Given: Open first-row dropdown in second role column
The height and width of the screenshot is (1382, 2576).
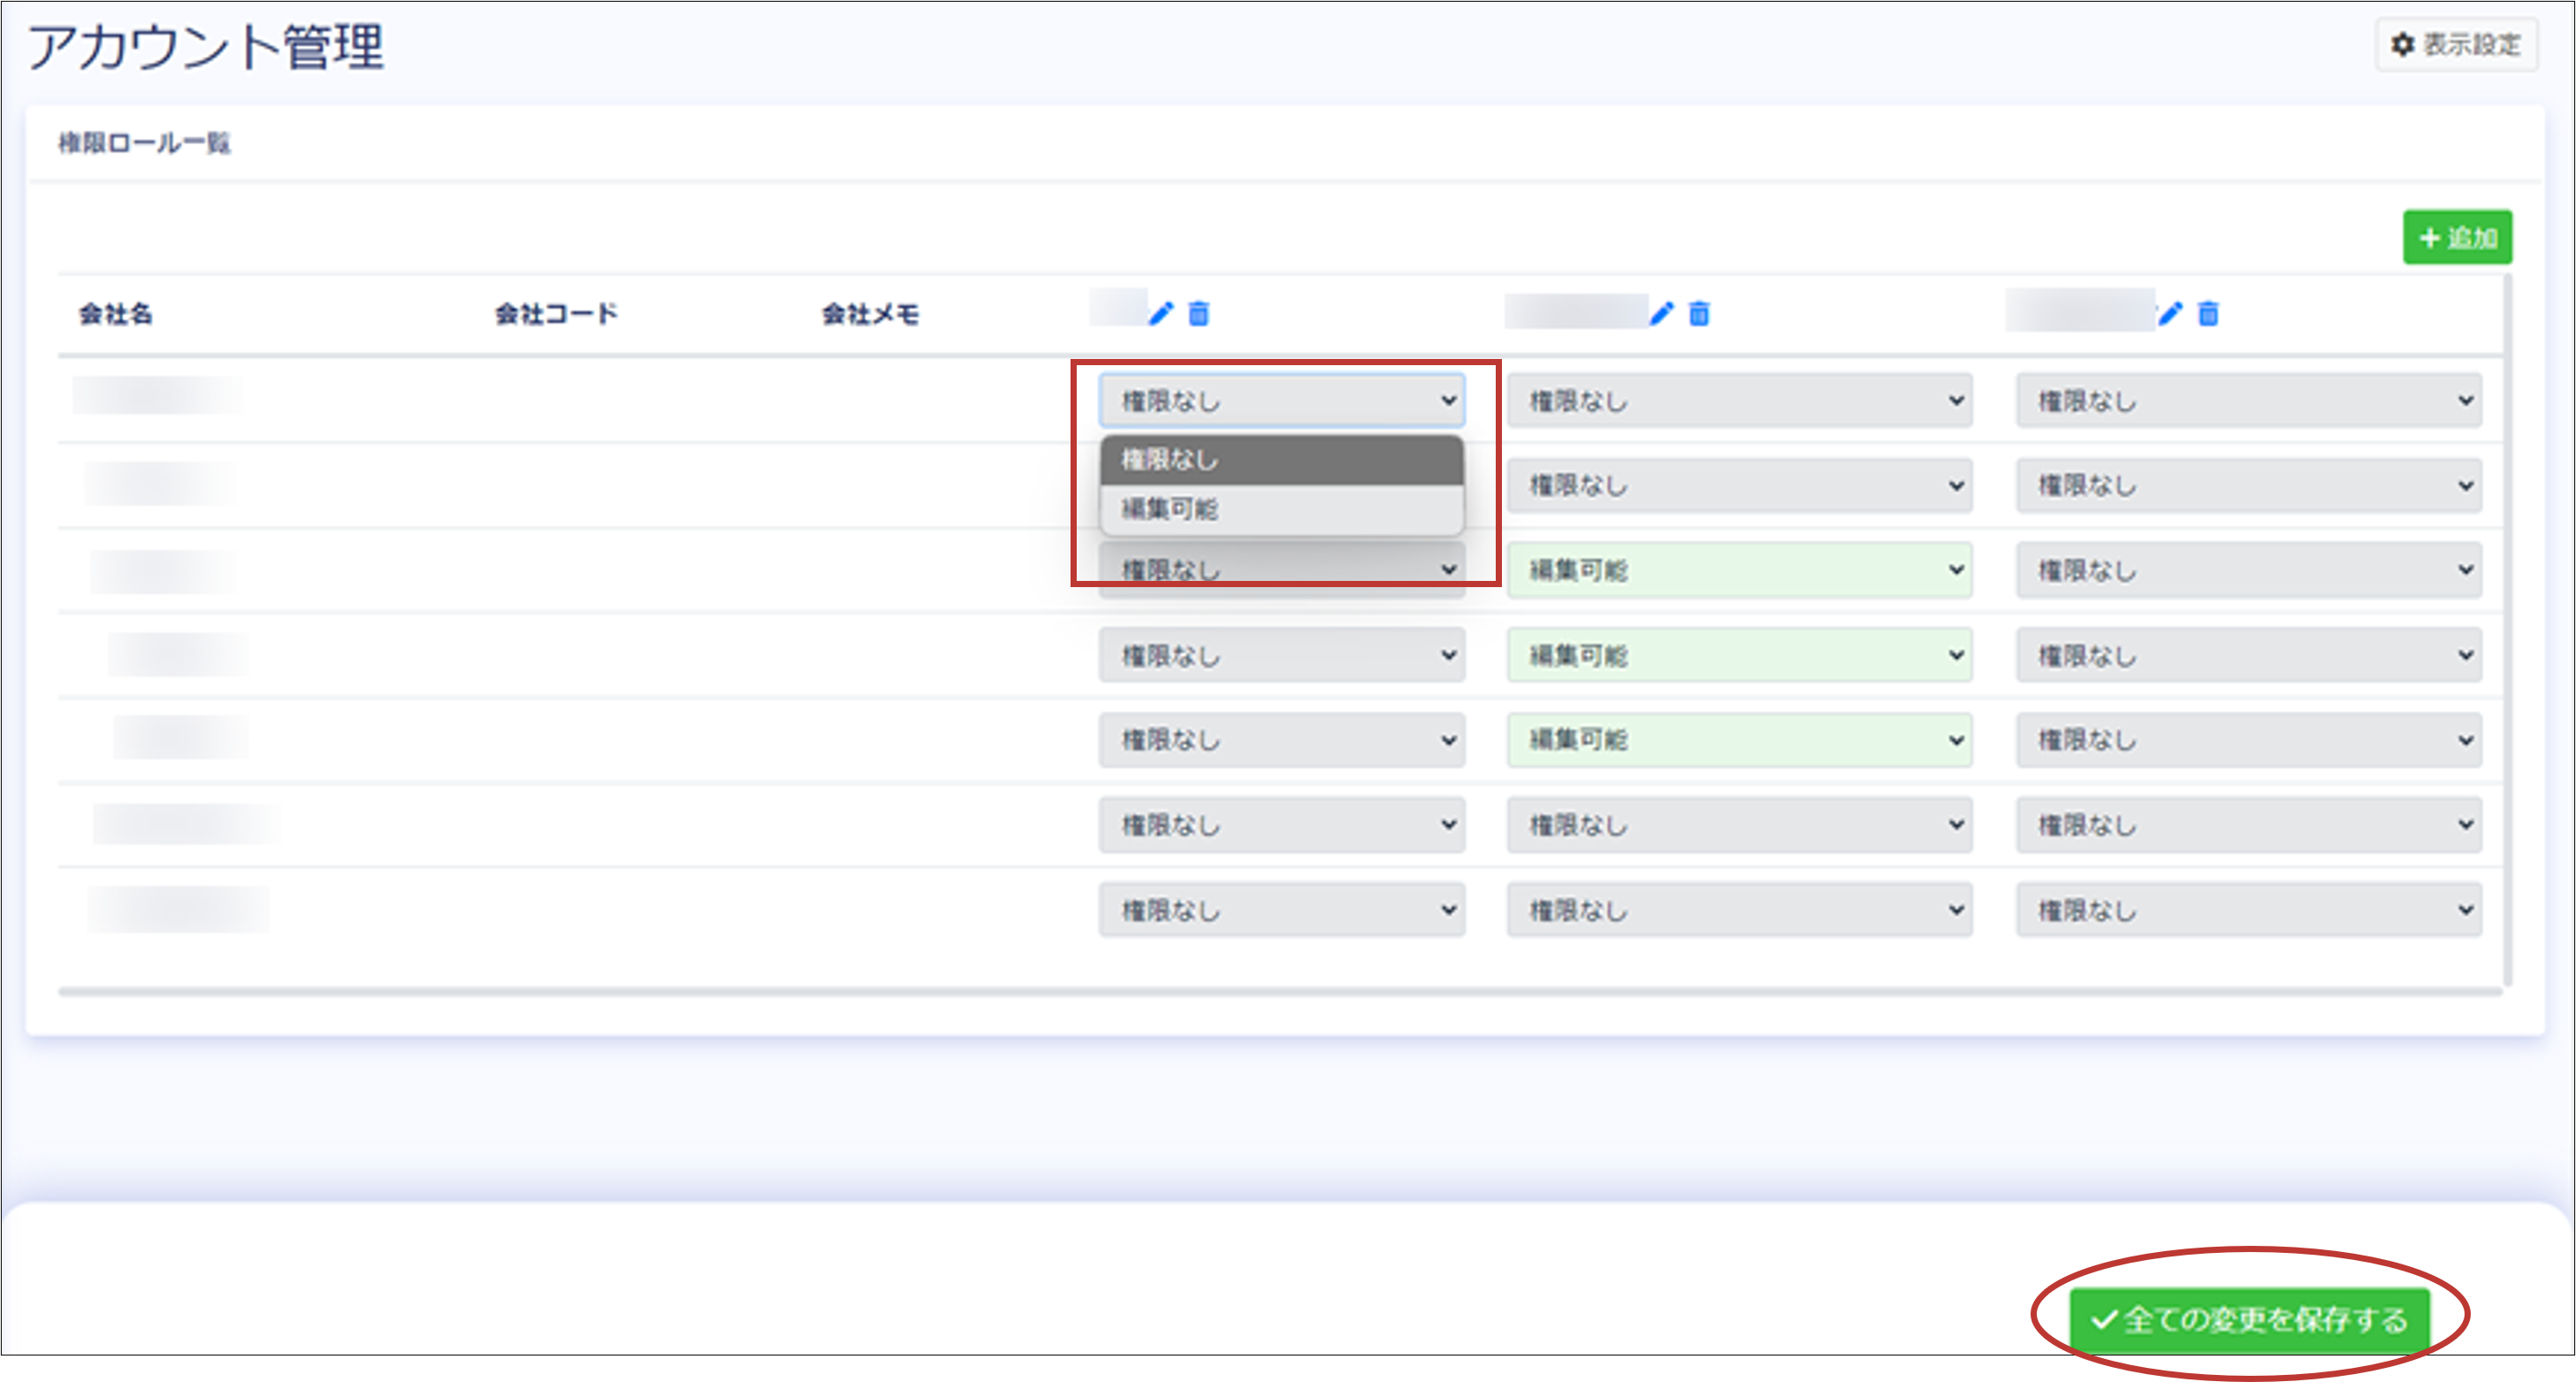Looking at the screenshot, I should click(x=1740, y=401).
